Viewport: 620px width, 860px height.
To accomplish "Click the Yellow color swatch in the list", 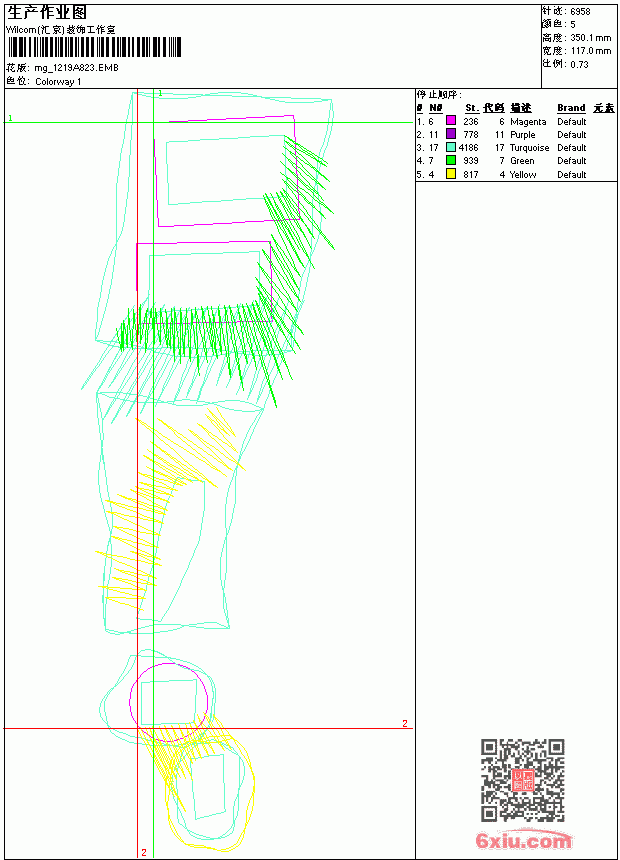I will point(450,174).
